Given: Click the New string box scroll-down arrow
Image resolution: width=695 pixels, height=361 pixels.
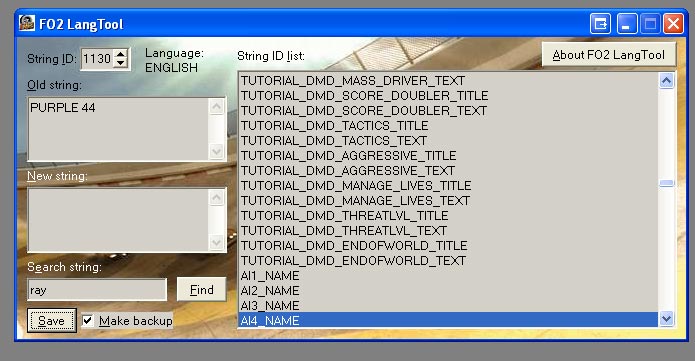Looking at the screenshot, I should [216, 243].
